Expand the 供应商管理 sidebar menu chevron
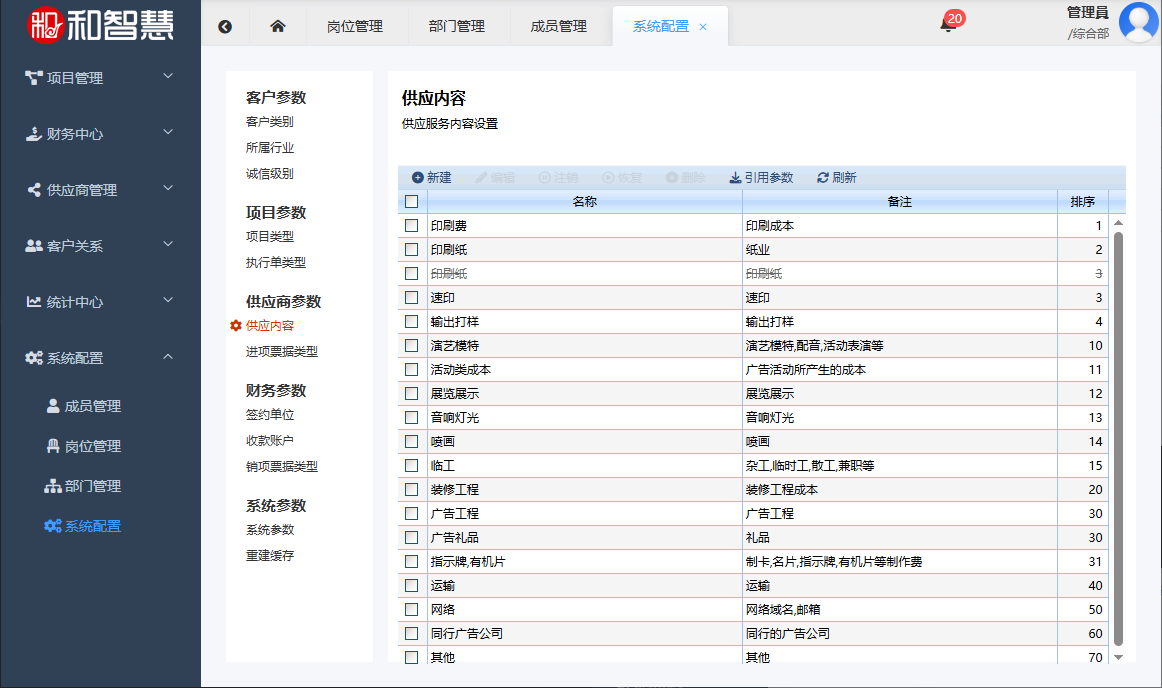The image size is (1162, 688). tap(168, 188)
